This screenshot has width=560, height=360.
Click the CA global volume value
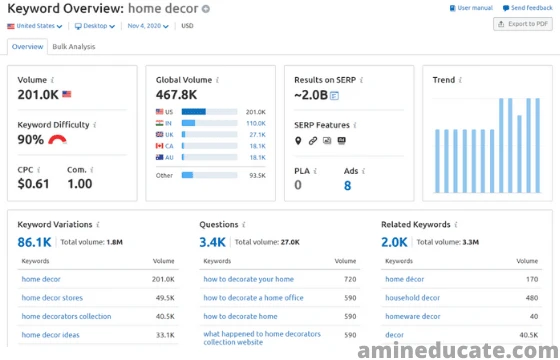(258, 146)
